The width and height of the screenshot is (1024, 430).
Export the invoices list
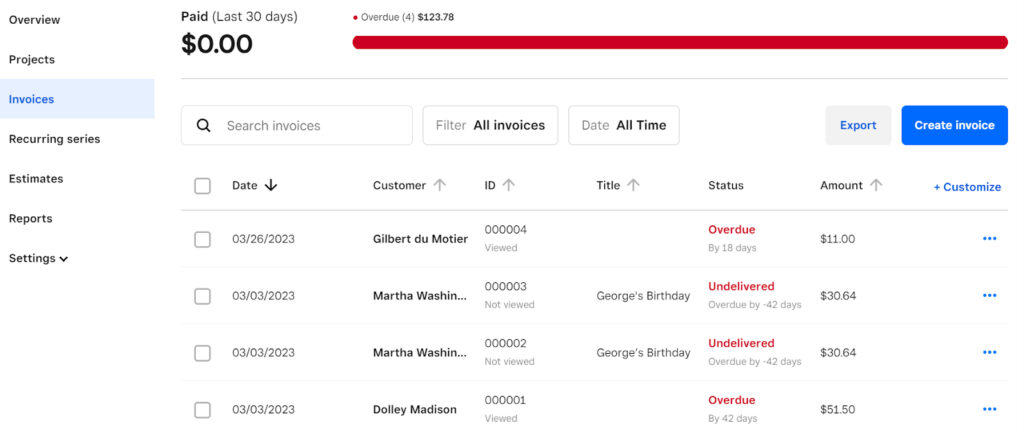click(x=857, y=126)
